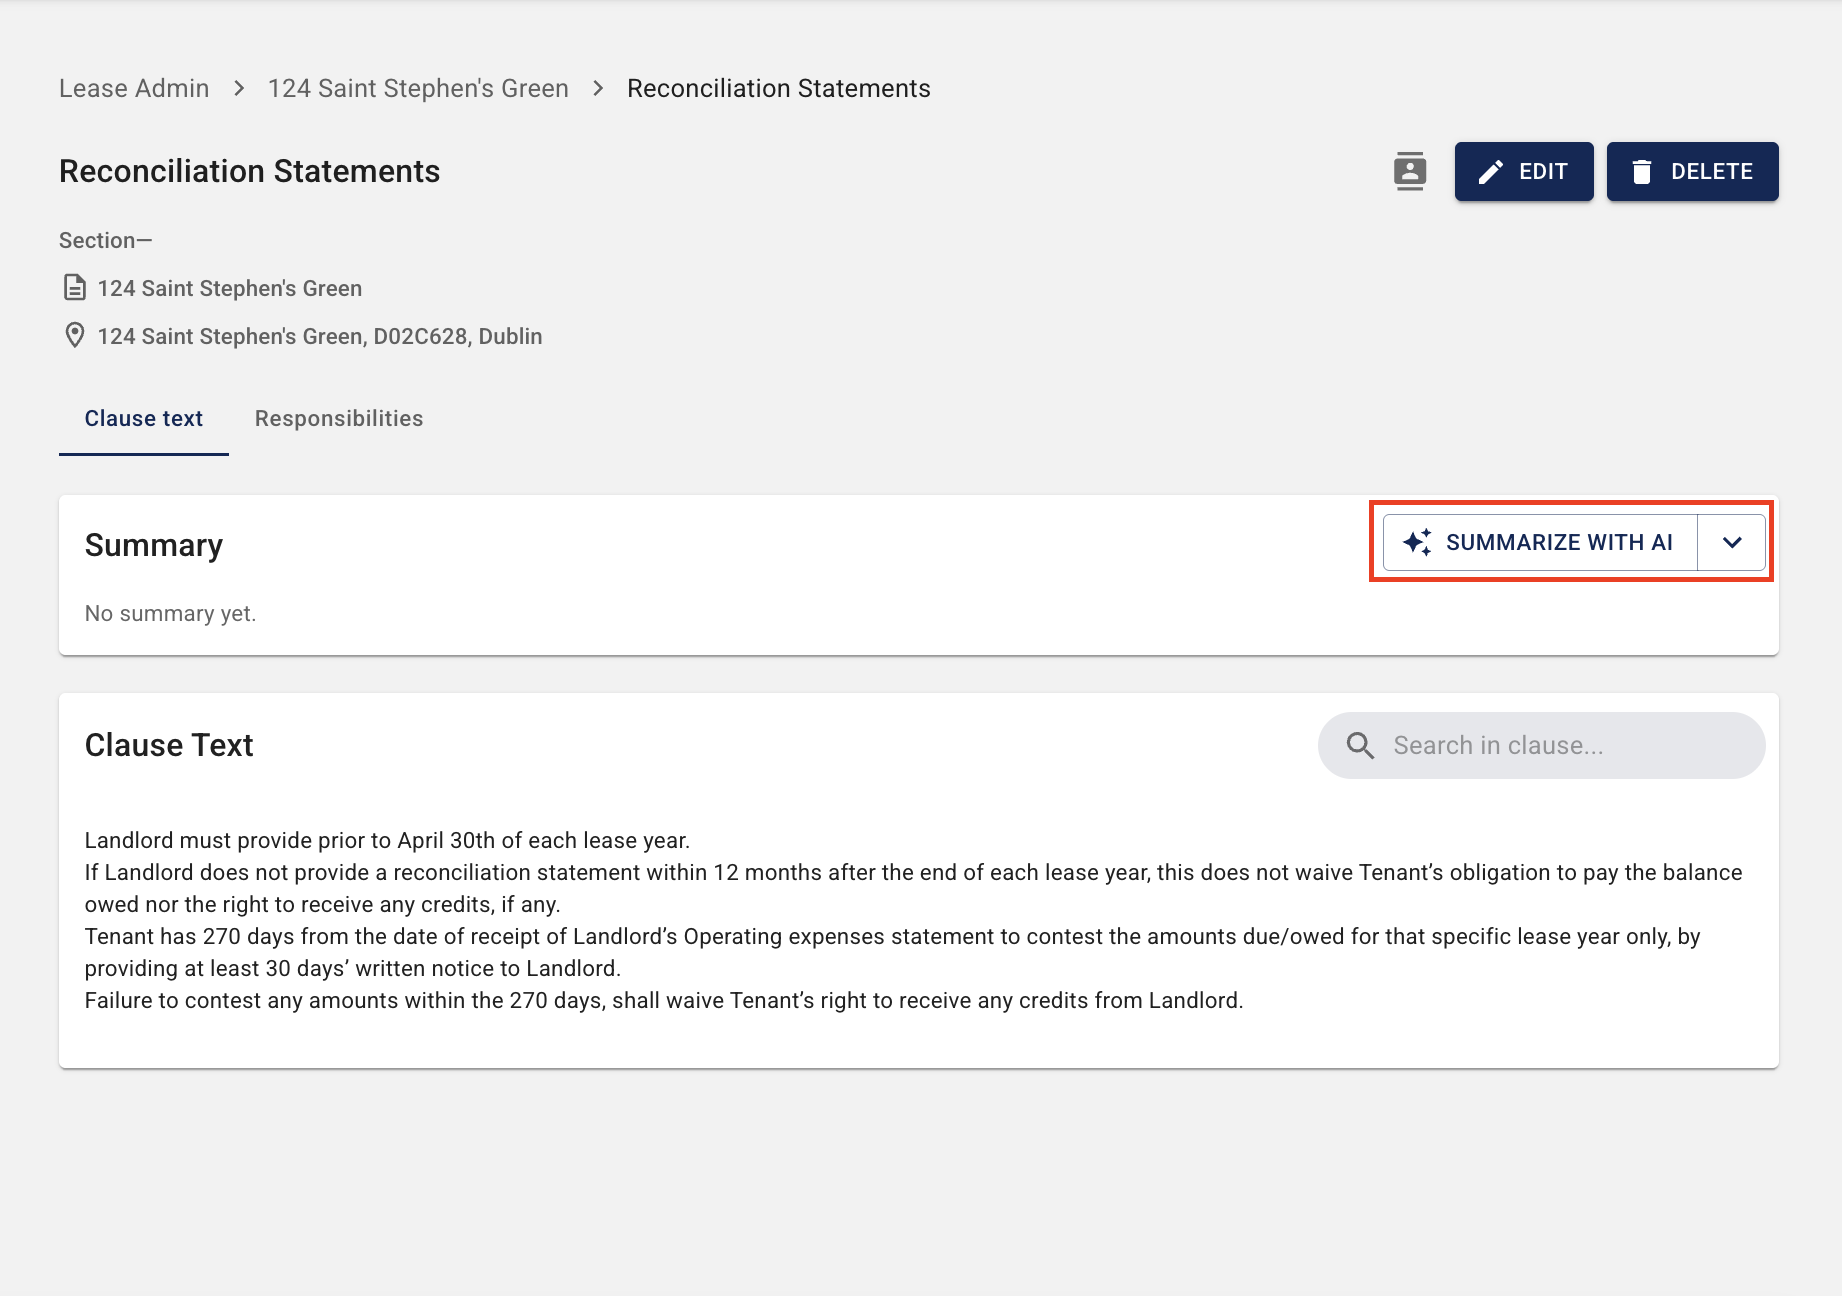Screen dimensions: 1842x1296
Task: Click the location pin icon
Action: [74, 336]
